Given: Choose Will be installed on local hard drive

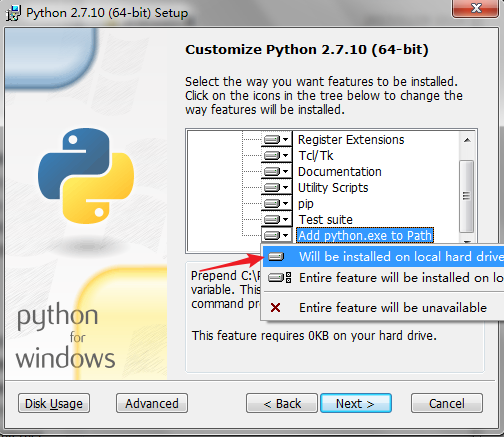Looking at the screenshot, I should [x=383, y=257].
